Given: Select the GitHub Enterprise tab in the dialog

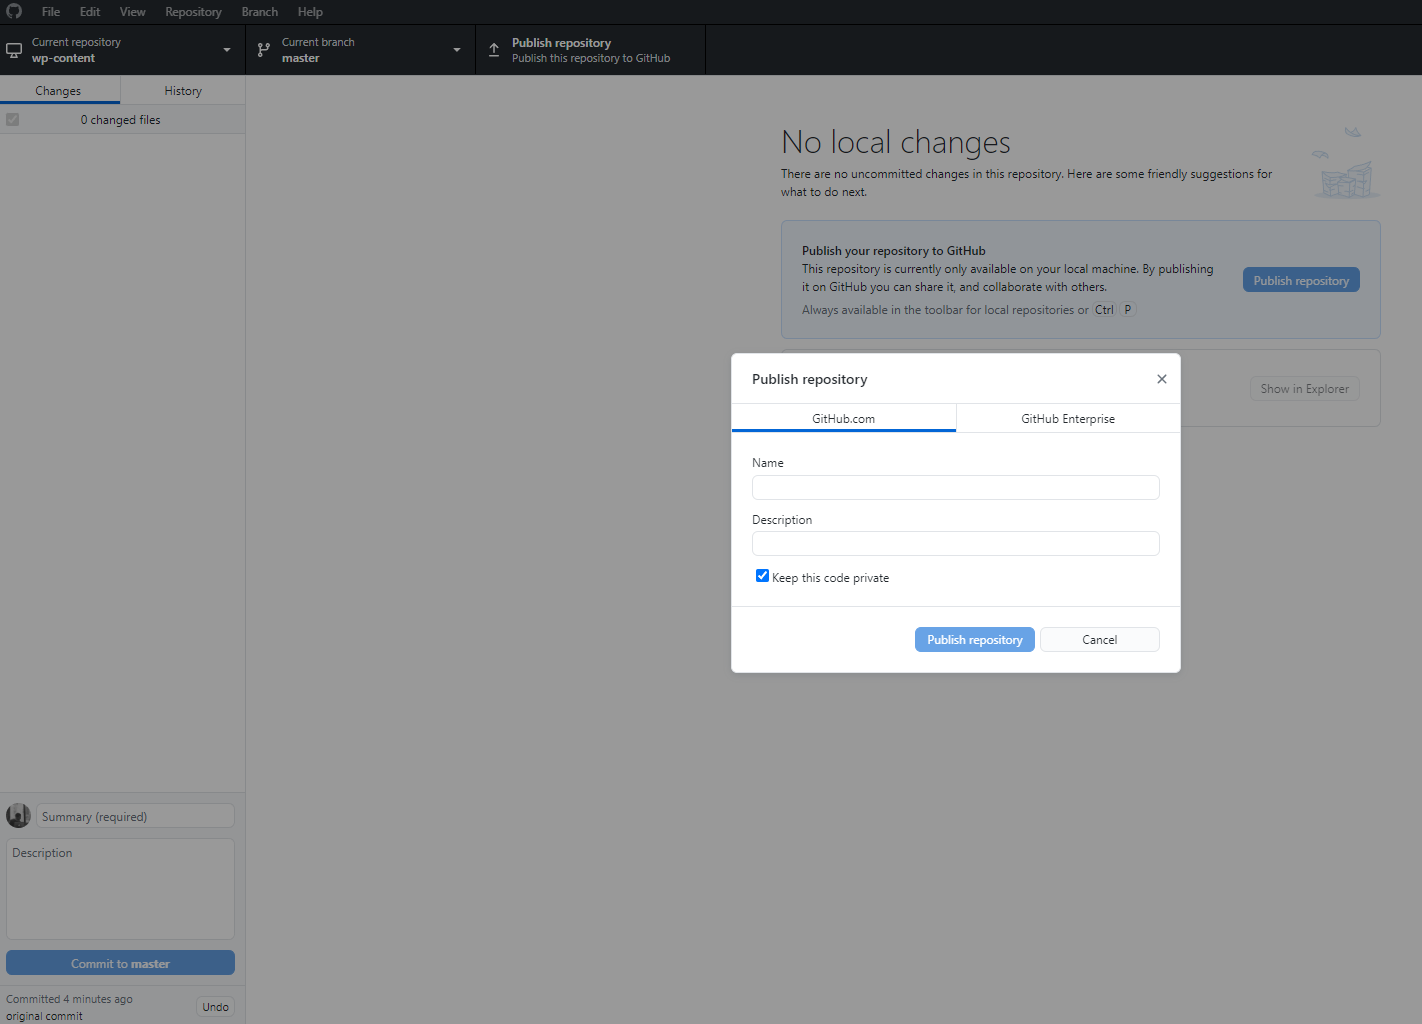Looking at the screenshot, I should pyautogui.click(x=1068, y=418).
